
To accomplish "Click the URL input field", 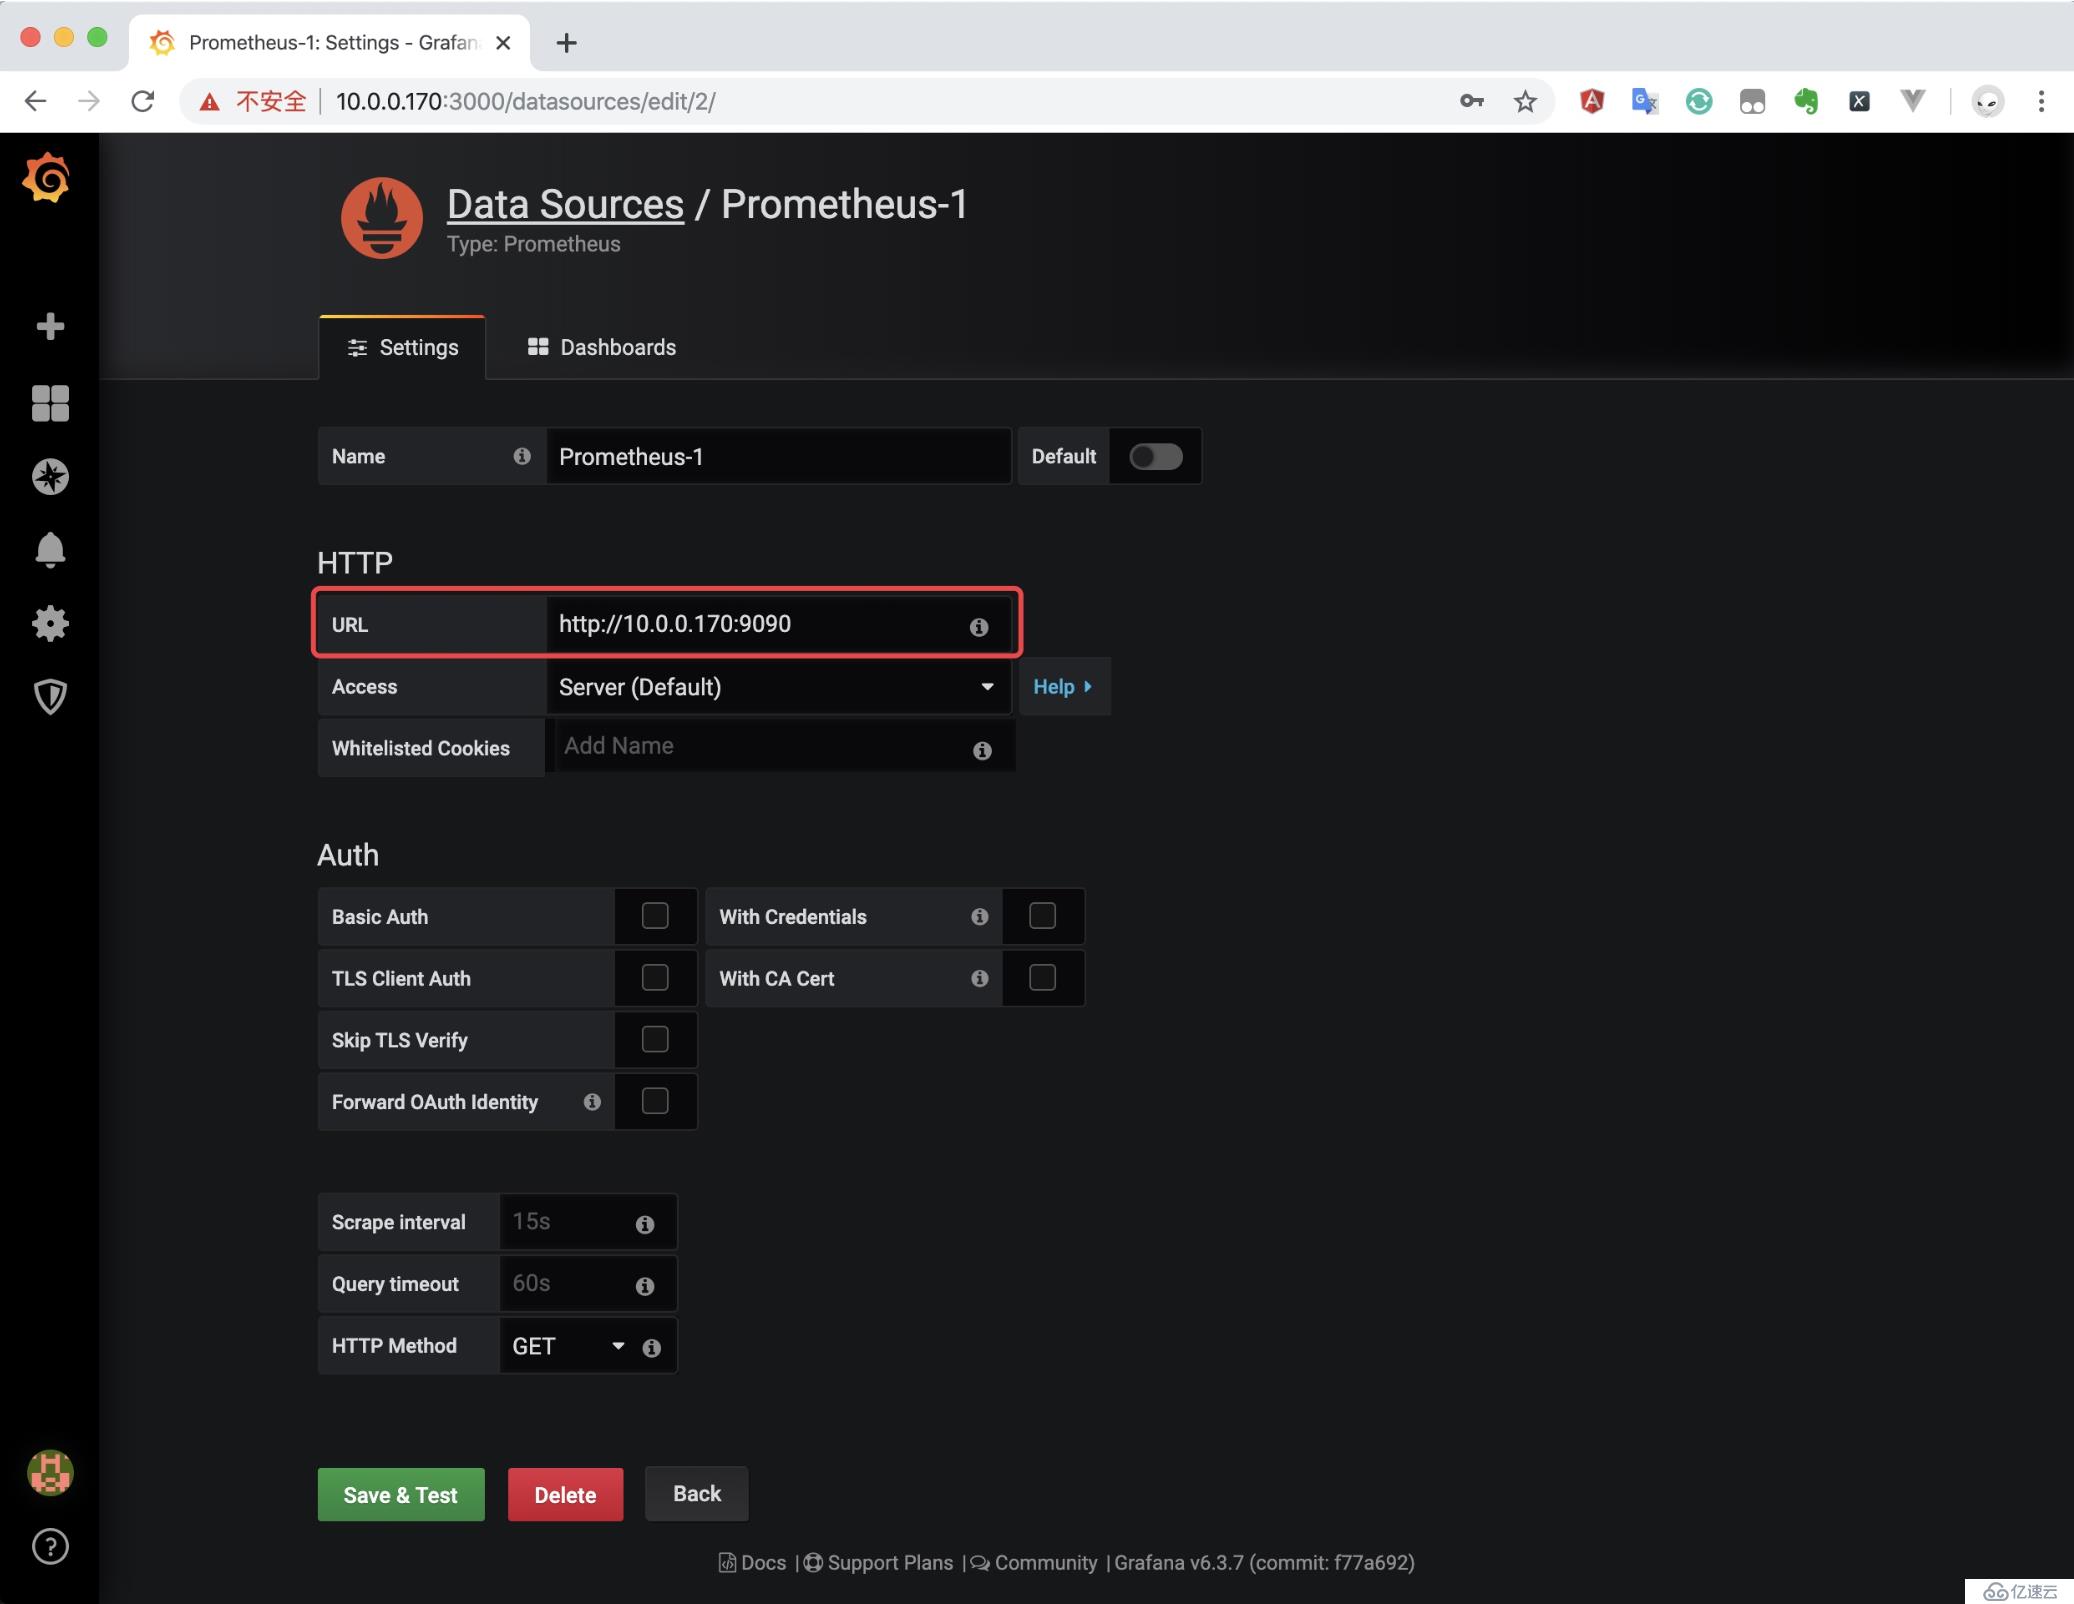I will pyautogui.click(x=778, y=625).
